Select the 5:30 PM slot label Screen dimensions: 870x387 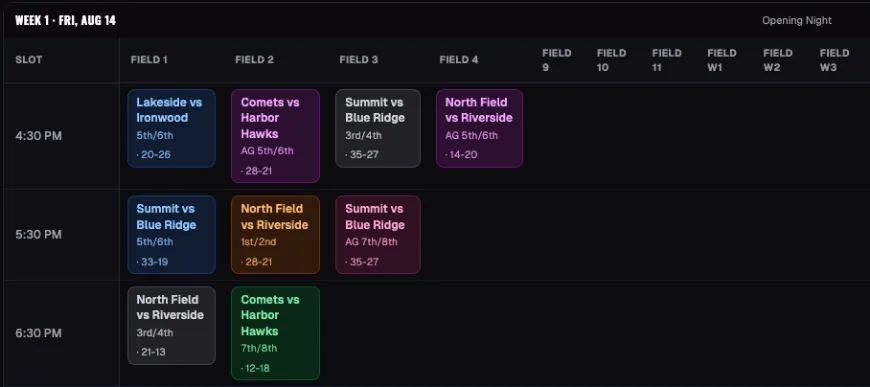tap(38, 234)
